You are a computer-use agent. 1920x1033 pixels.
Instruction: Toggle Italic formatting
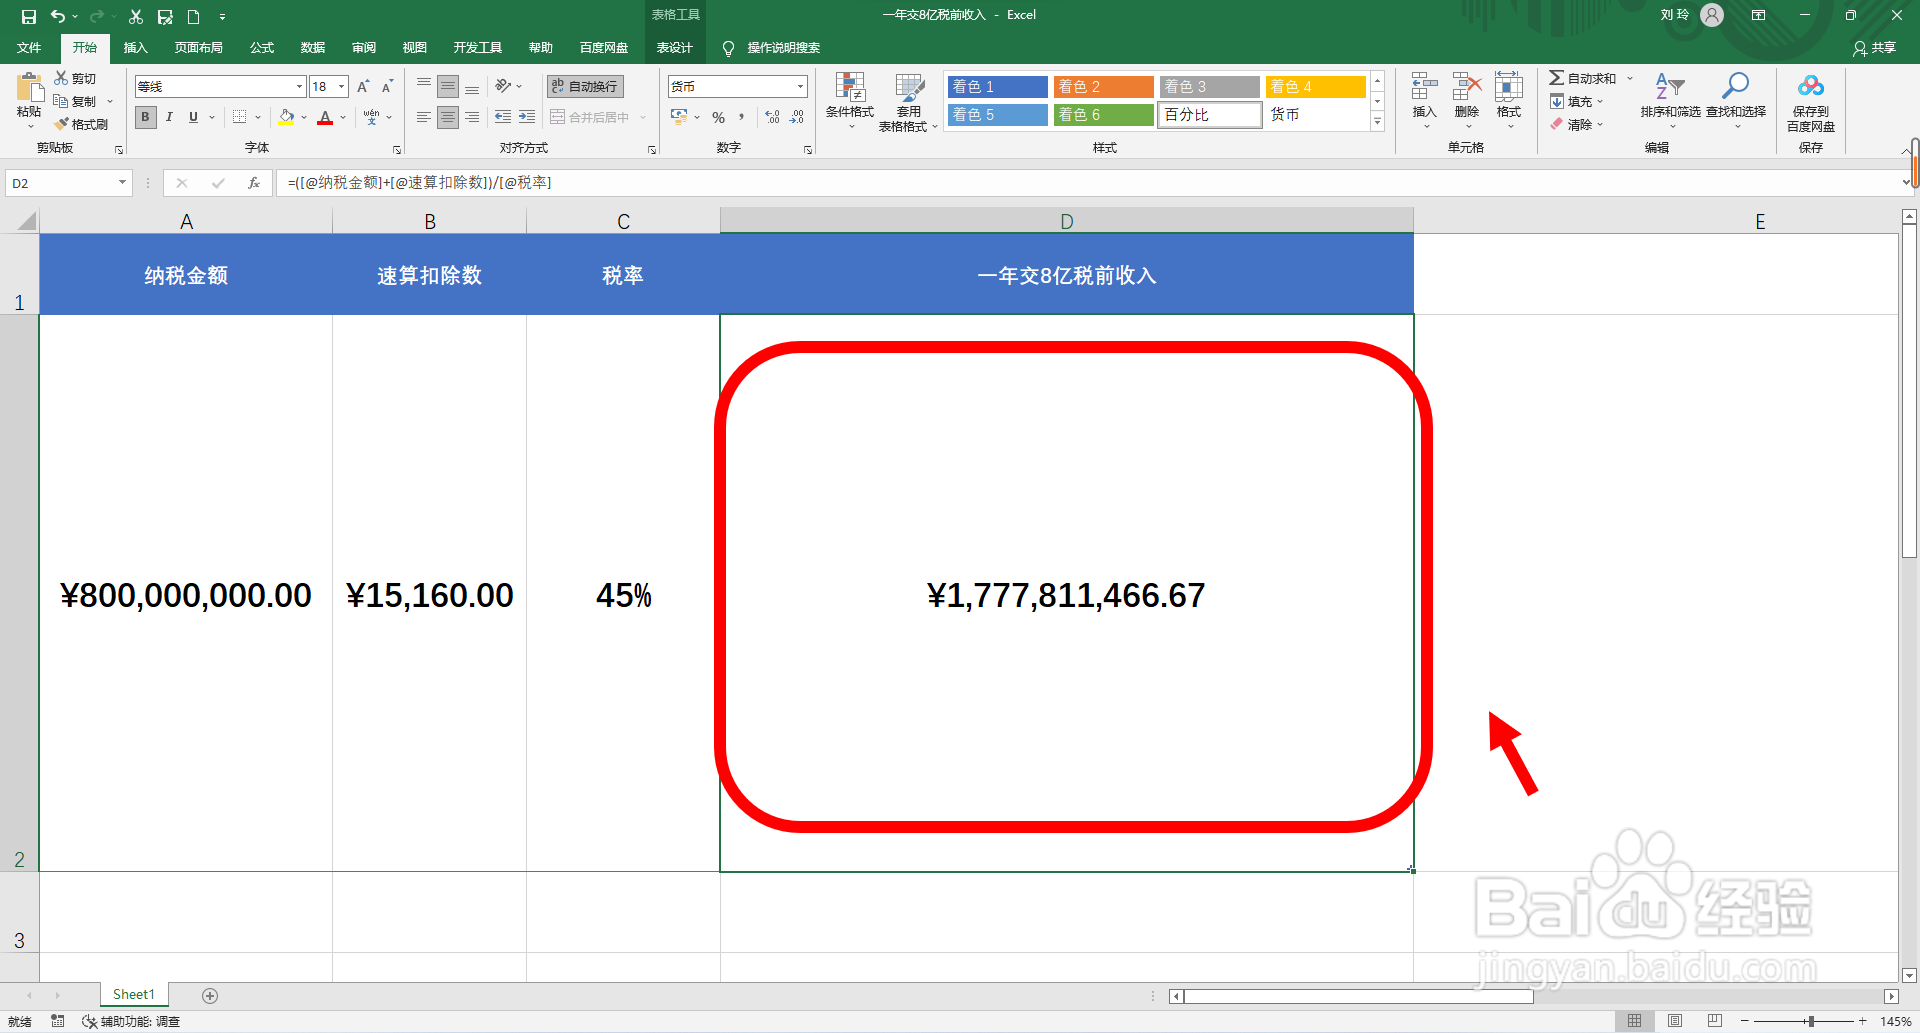169,117
